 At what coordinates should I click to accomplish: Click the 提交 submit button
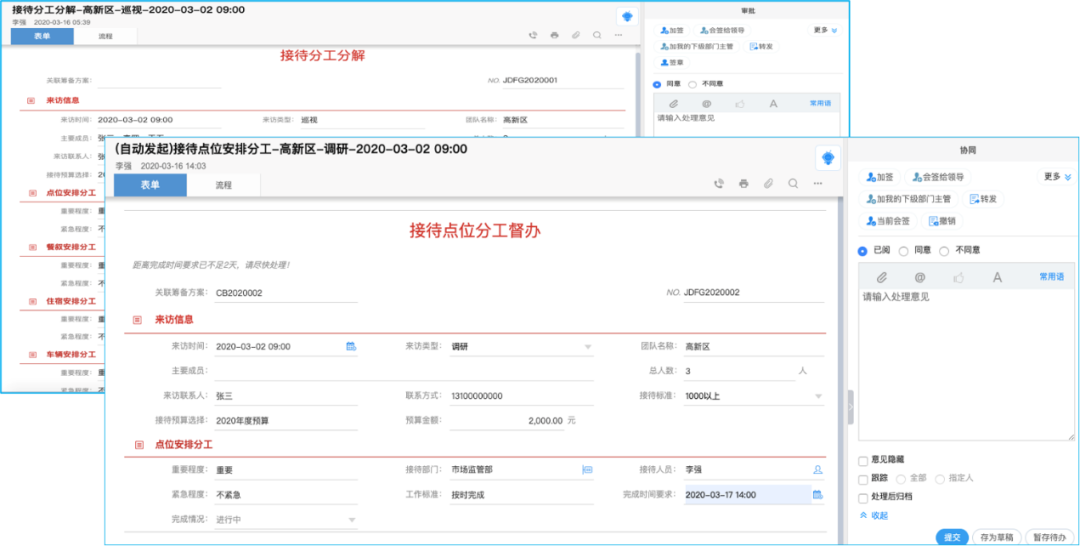click(x=952, y=537)
